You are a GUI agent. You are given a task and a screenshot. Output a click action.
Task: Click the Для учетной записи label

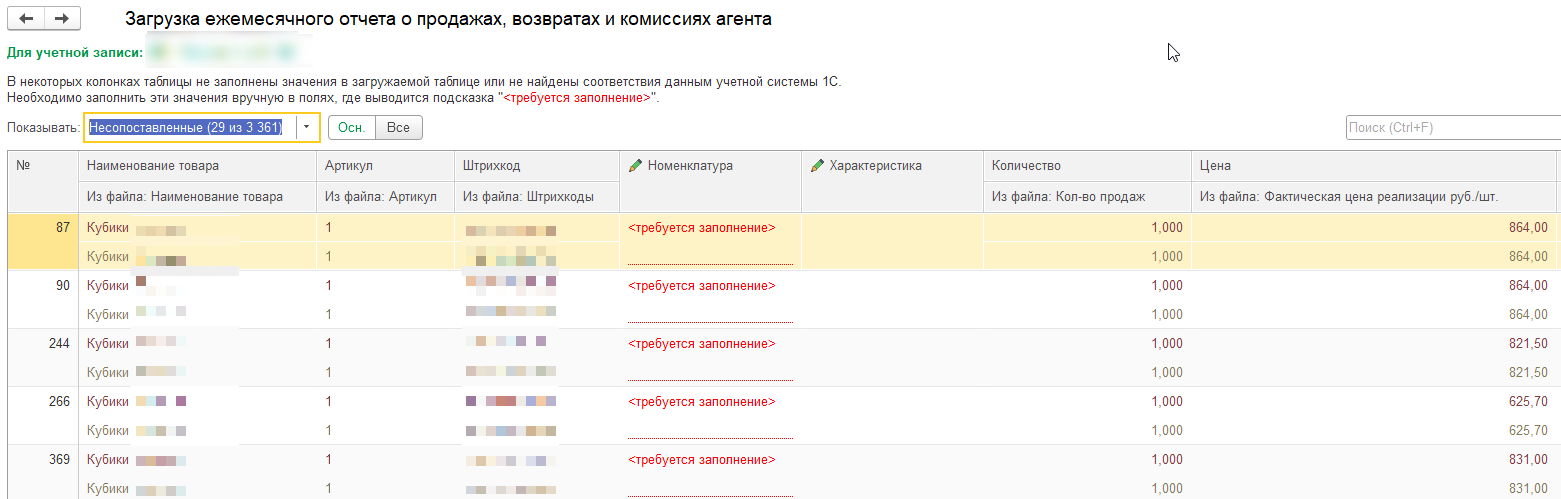click(75, 51)
